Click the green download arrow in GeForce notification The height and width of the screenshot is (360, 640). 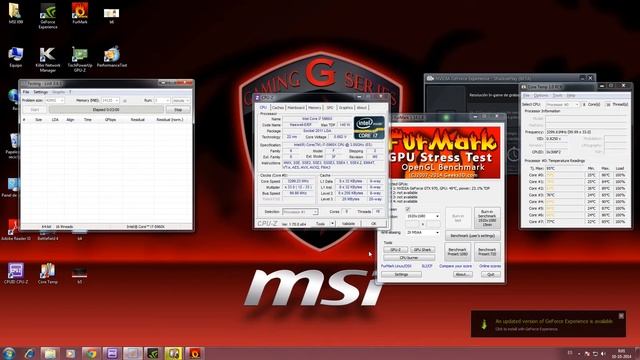point(484,324)
